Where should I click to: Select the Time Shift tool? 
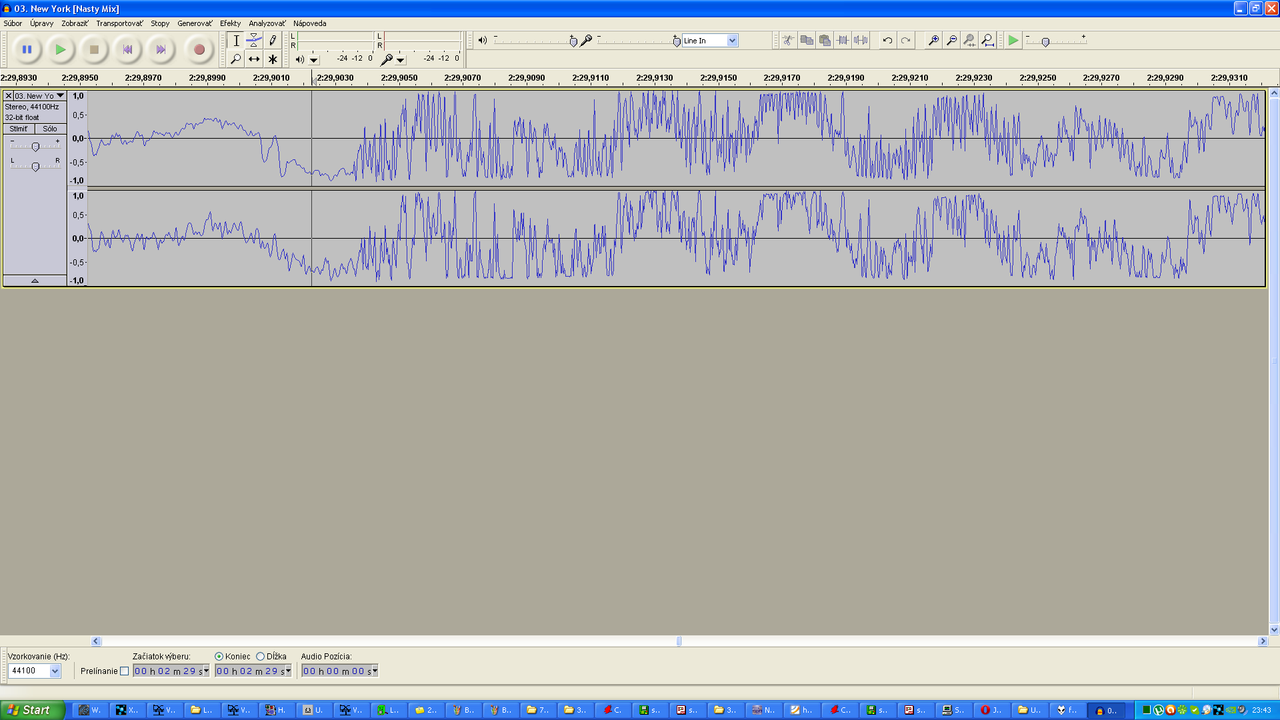[x=254, y=59]
